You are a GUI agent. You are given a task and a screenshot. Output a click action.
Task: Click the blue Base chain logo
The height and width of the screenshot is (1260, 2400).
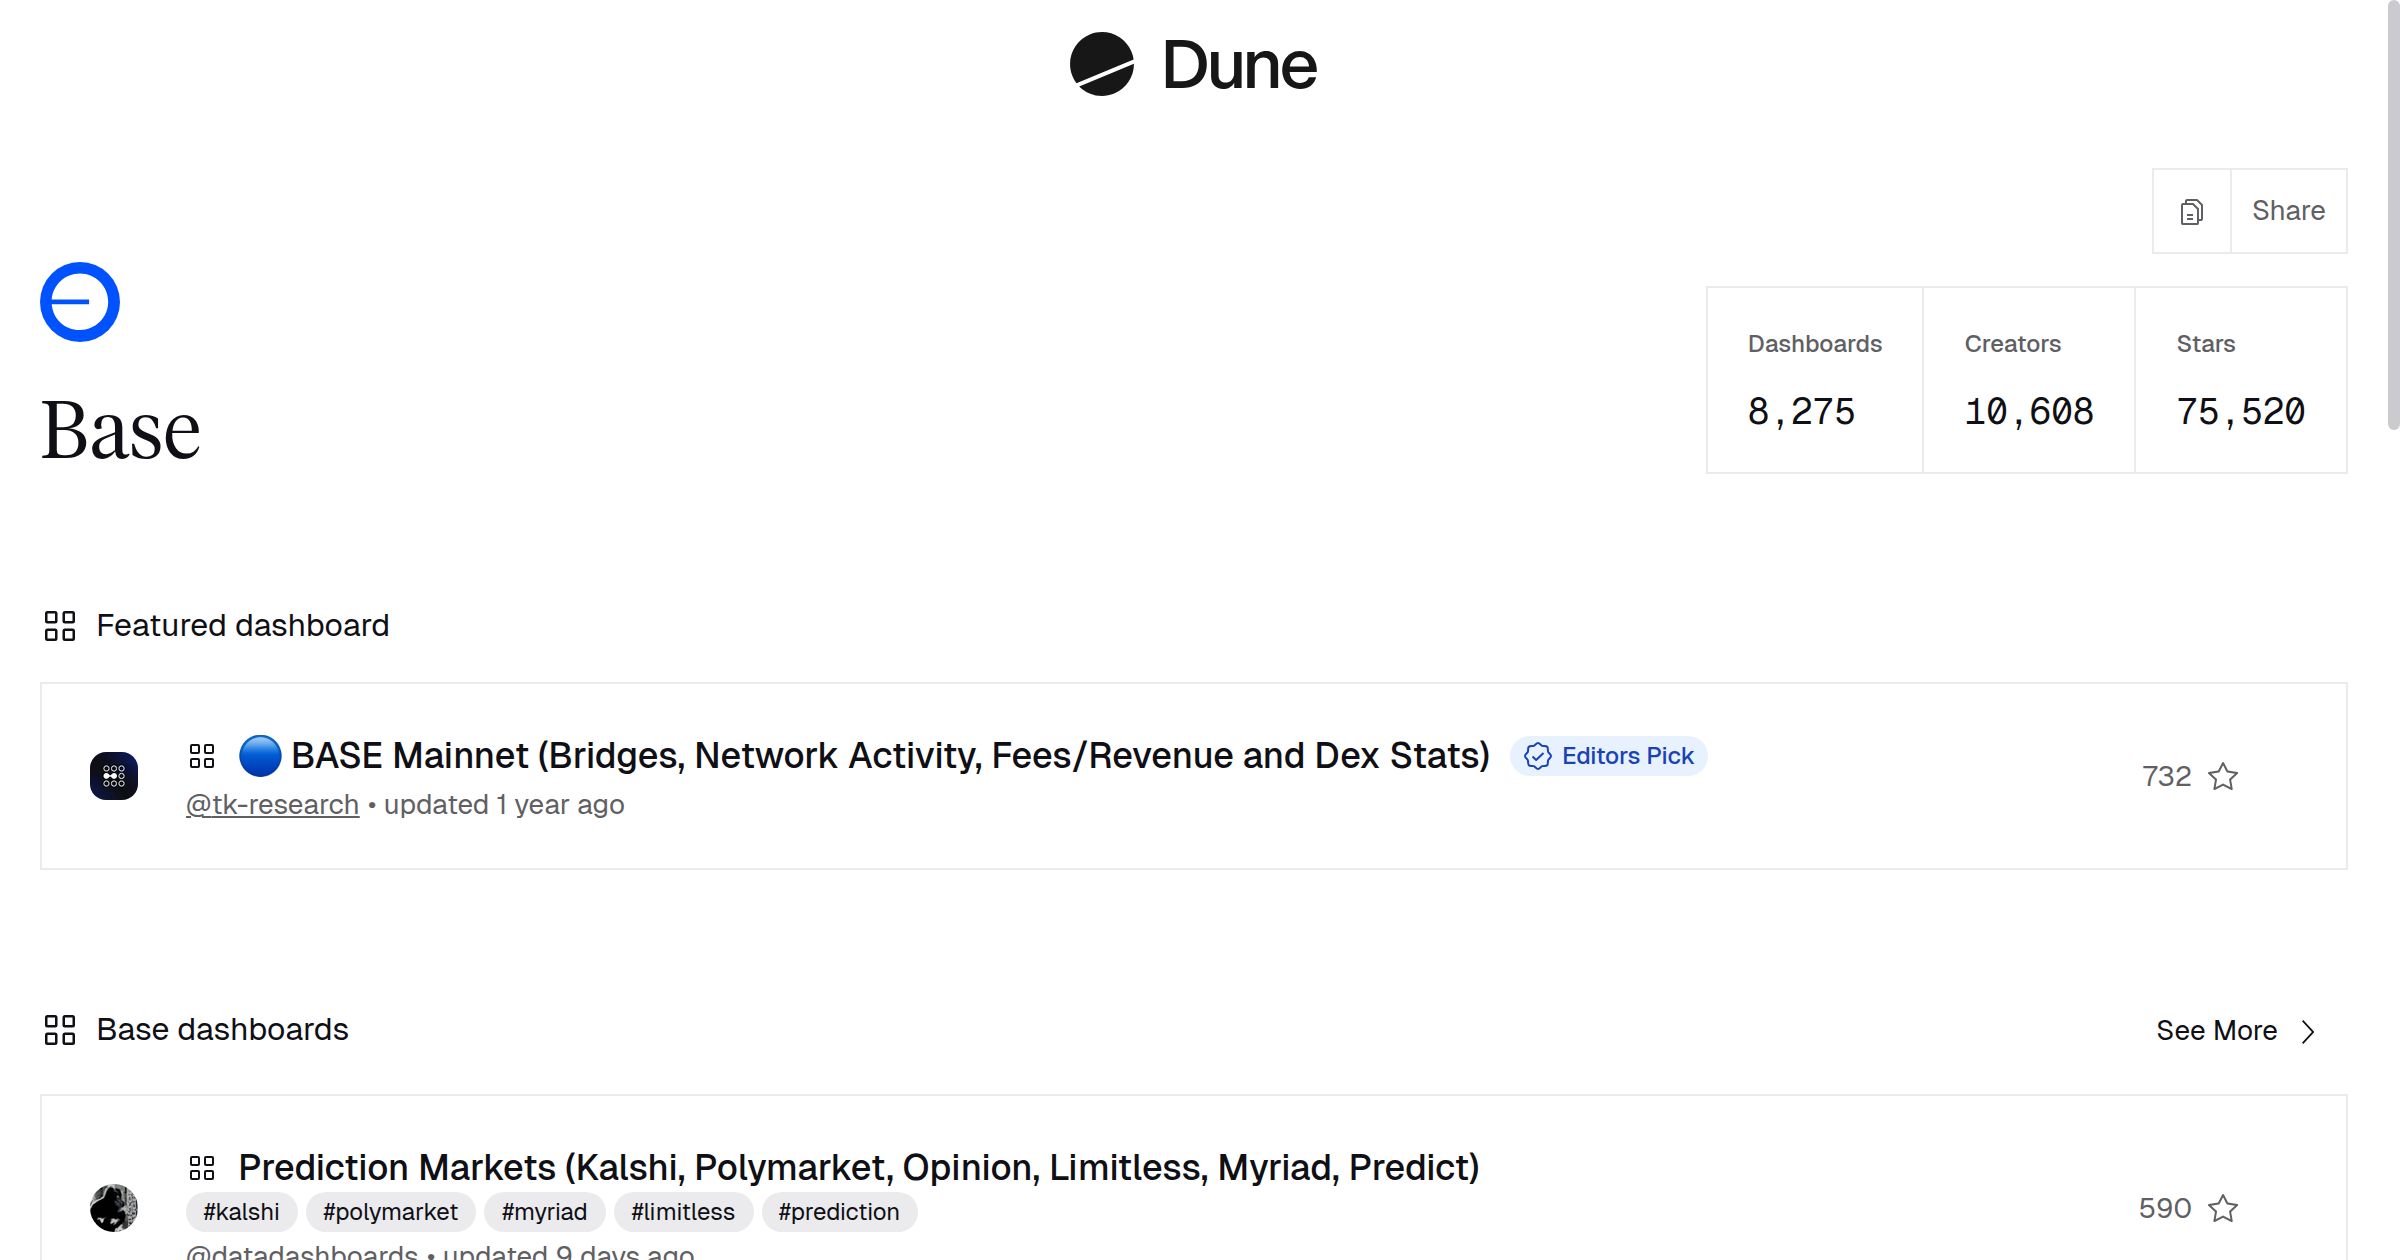point(80,302)
